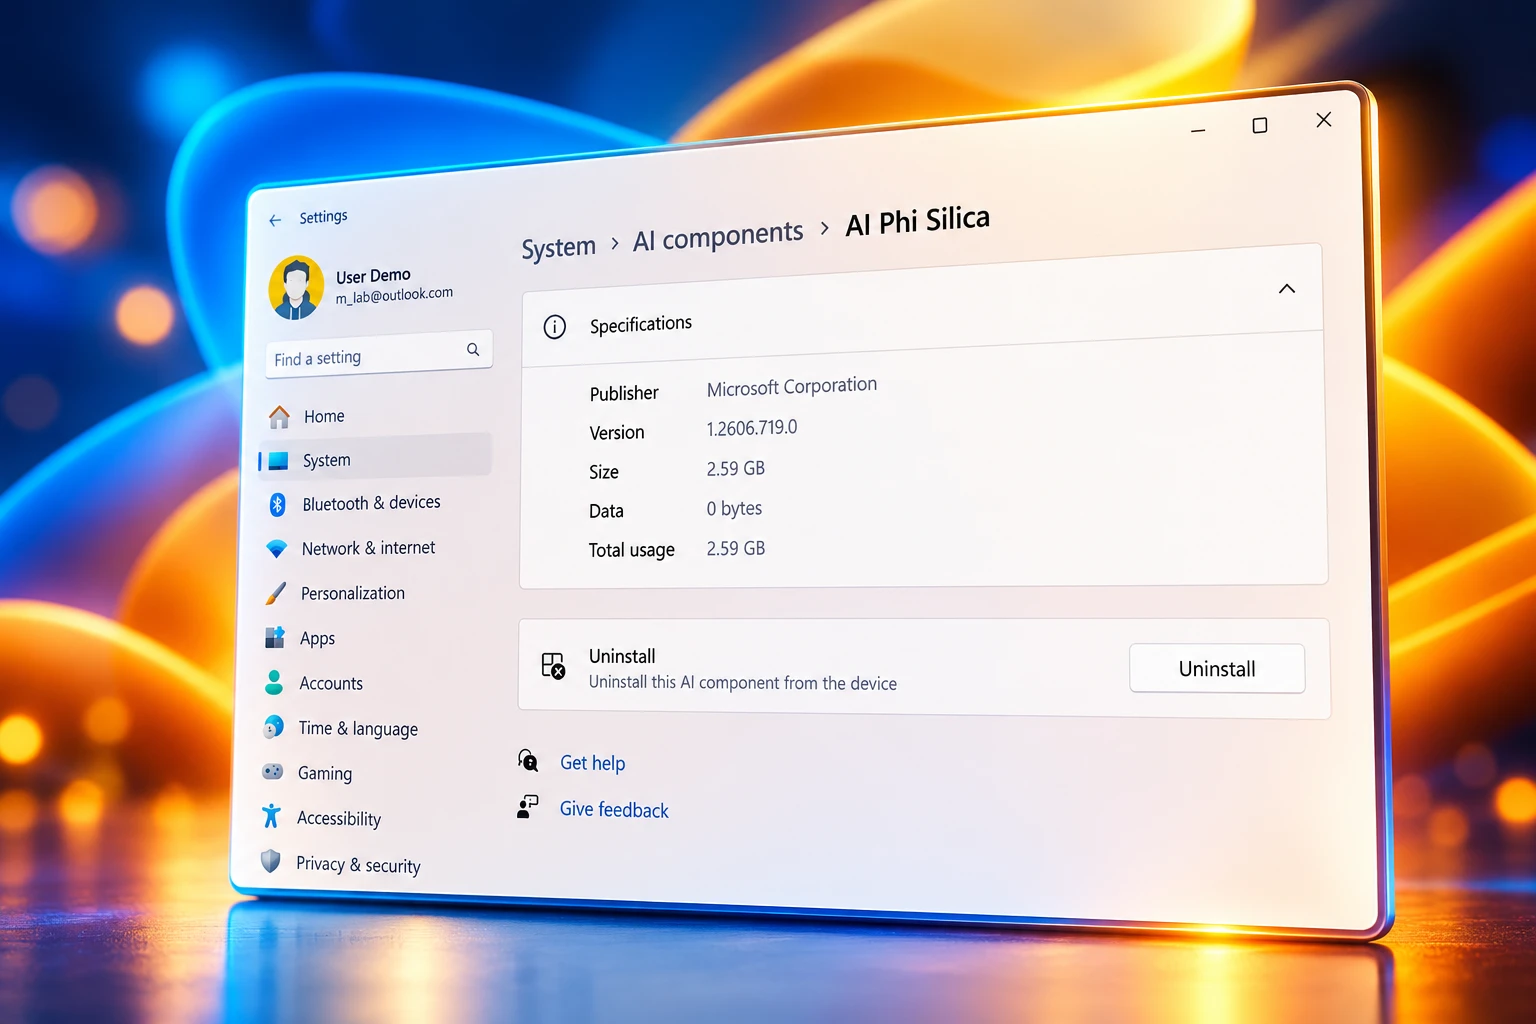Click the Time & language globe icon

coord(273,727)
